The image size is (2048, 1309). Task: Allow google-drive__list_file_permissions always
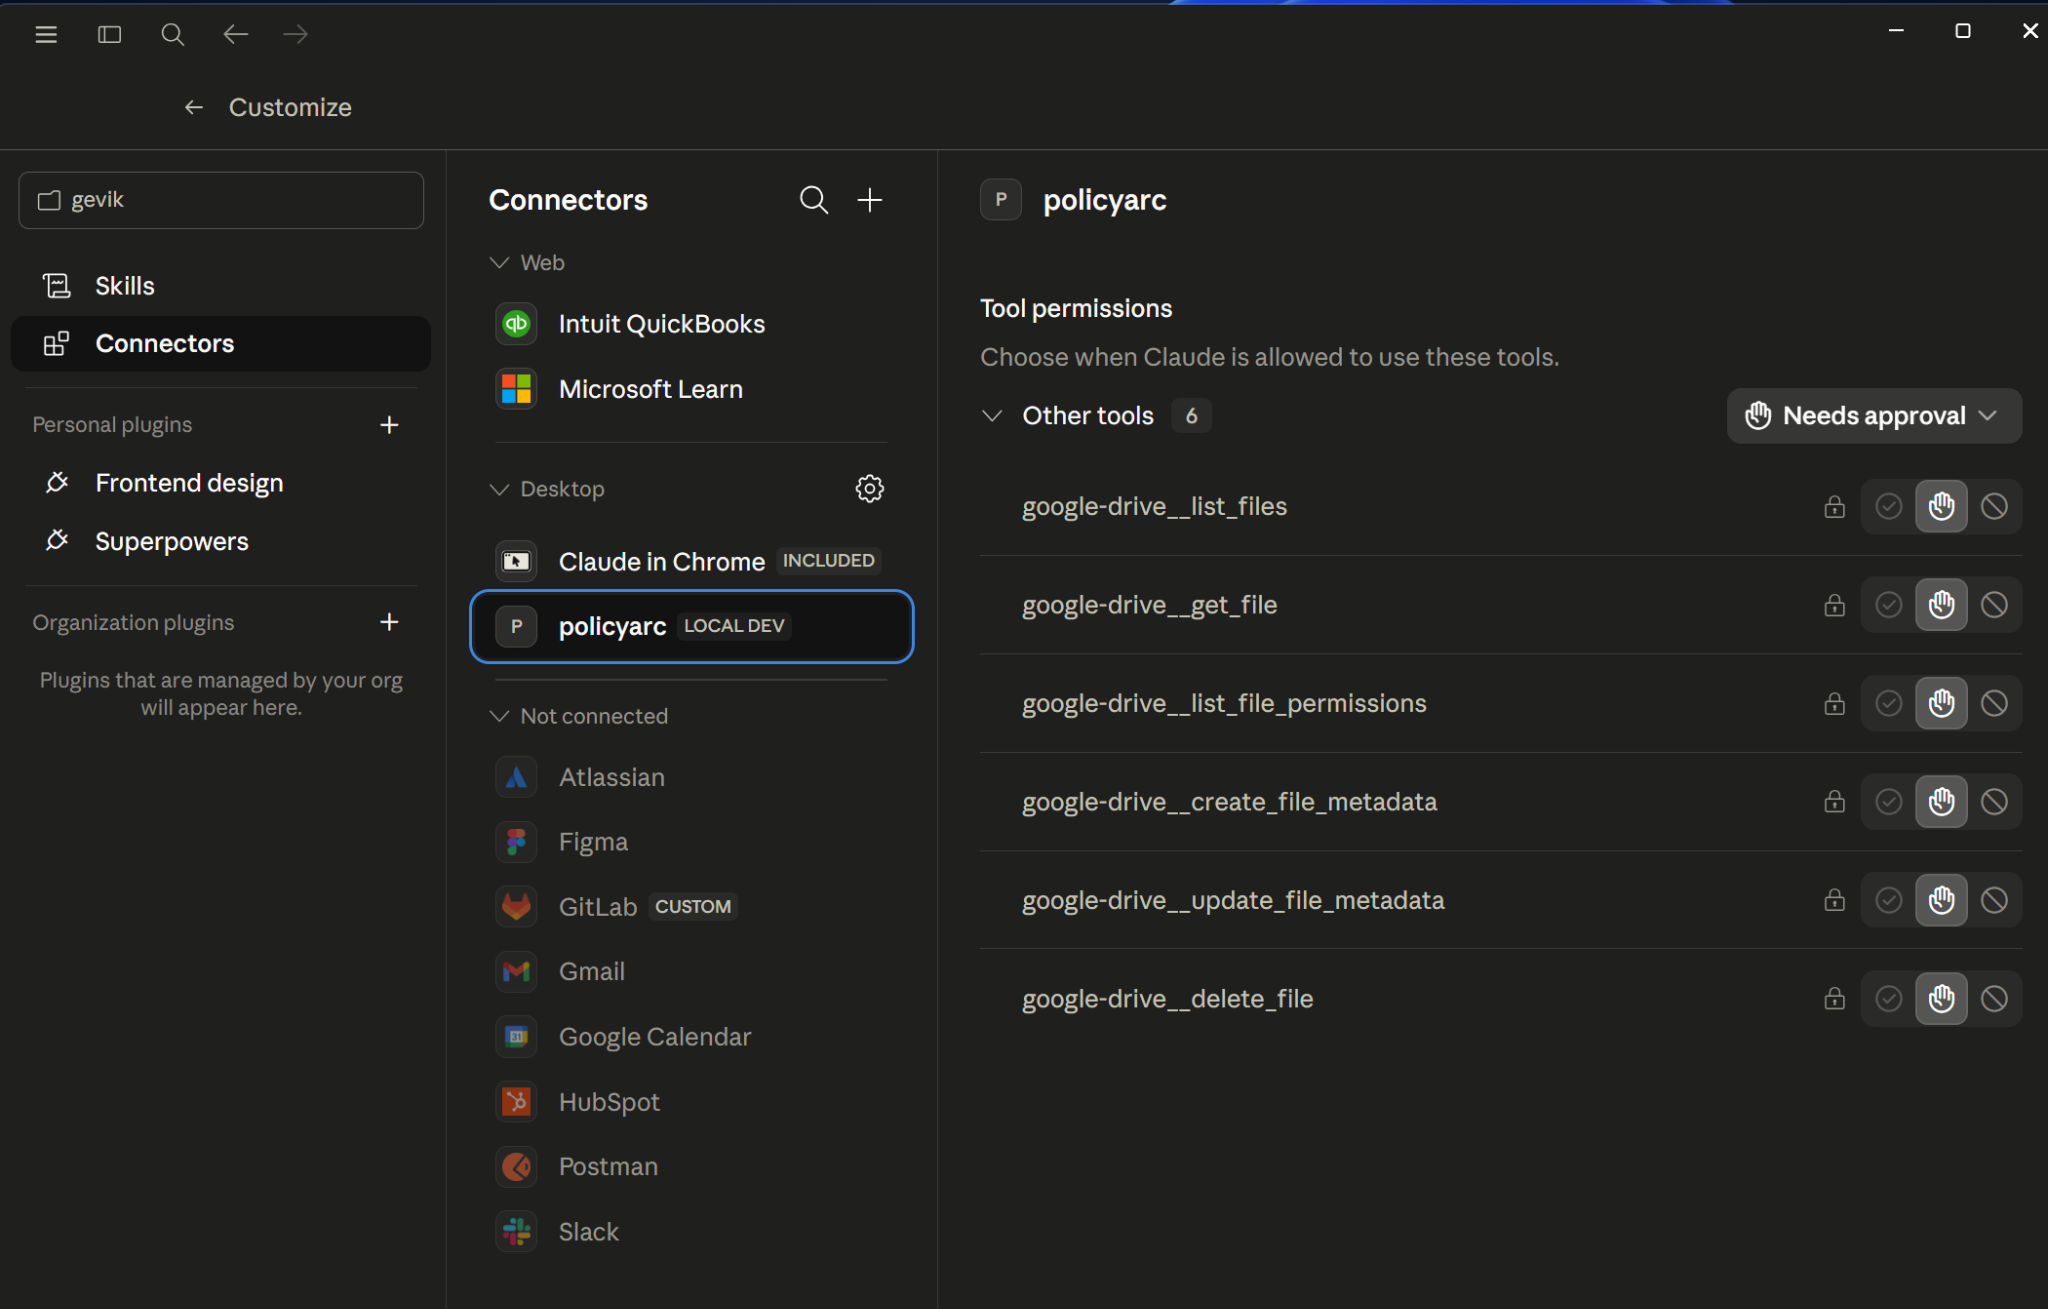(1888, 703)
